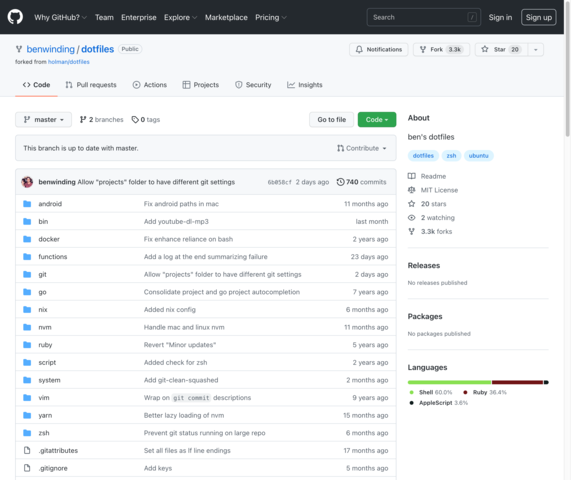Open the 'Add youtube-dl-mp3' commit message
This screenshot has height=480, width=571.
[176, 221]
